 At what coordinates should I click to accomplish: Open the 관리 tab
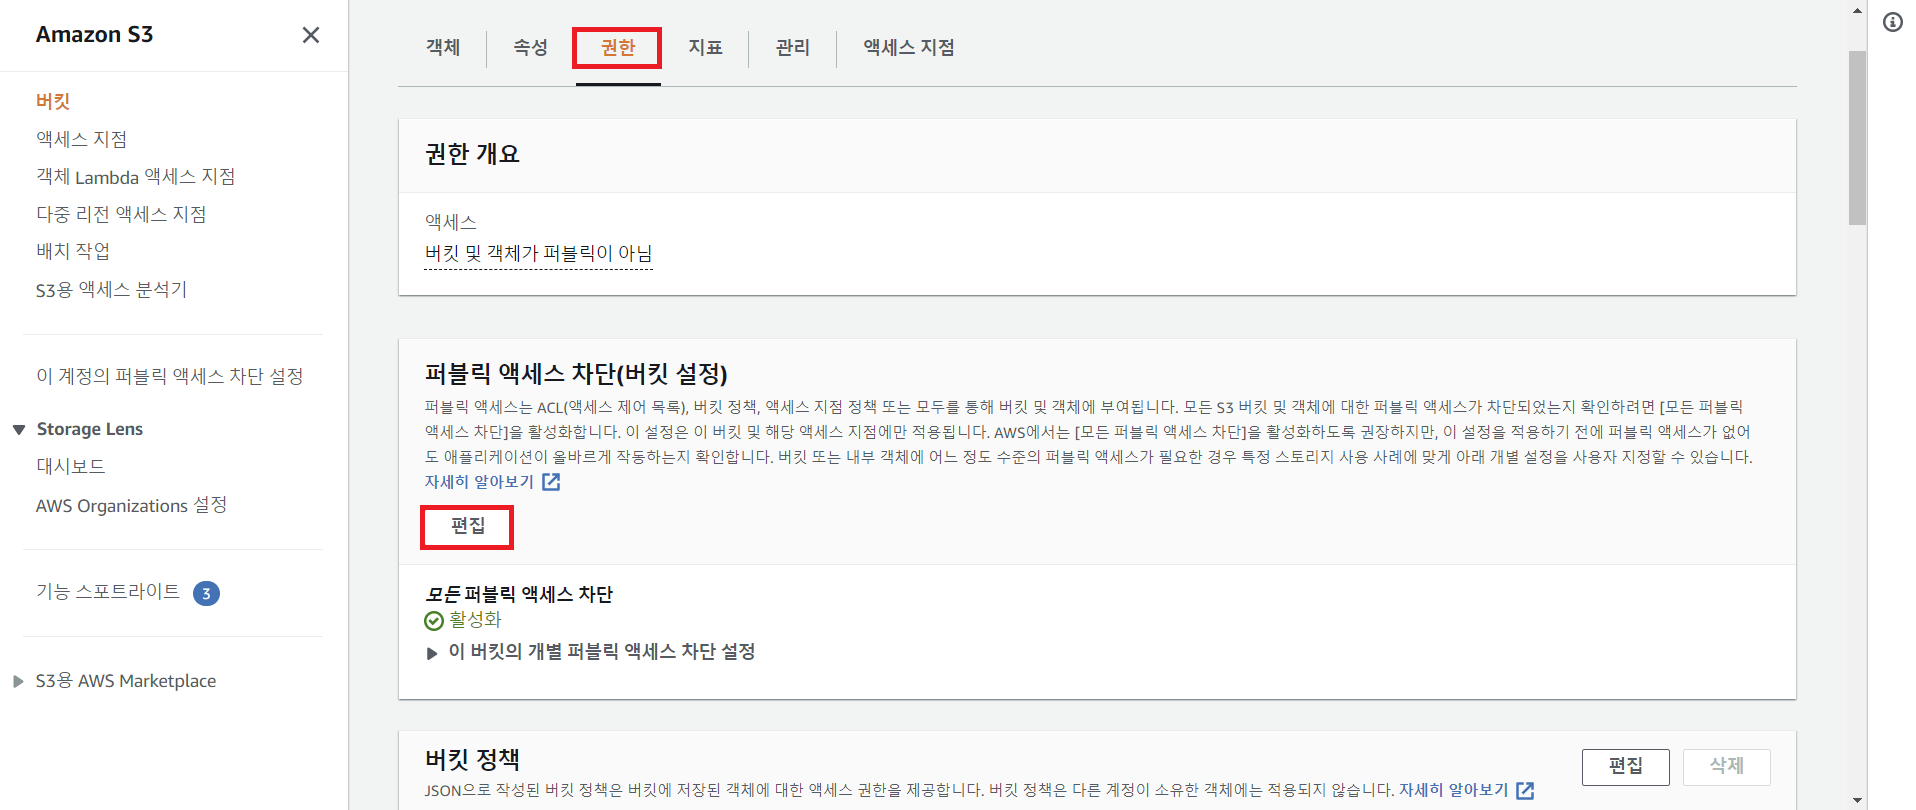[792, 47]
